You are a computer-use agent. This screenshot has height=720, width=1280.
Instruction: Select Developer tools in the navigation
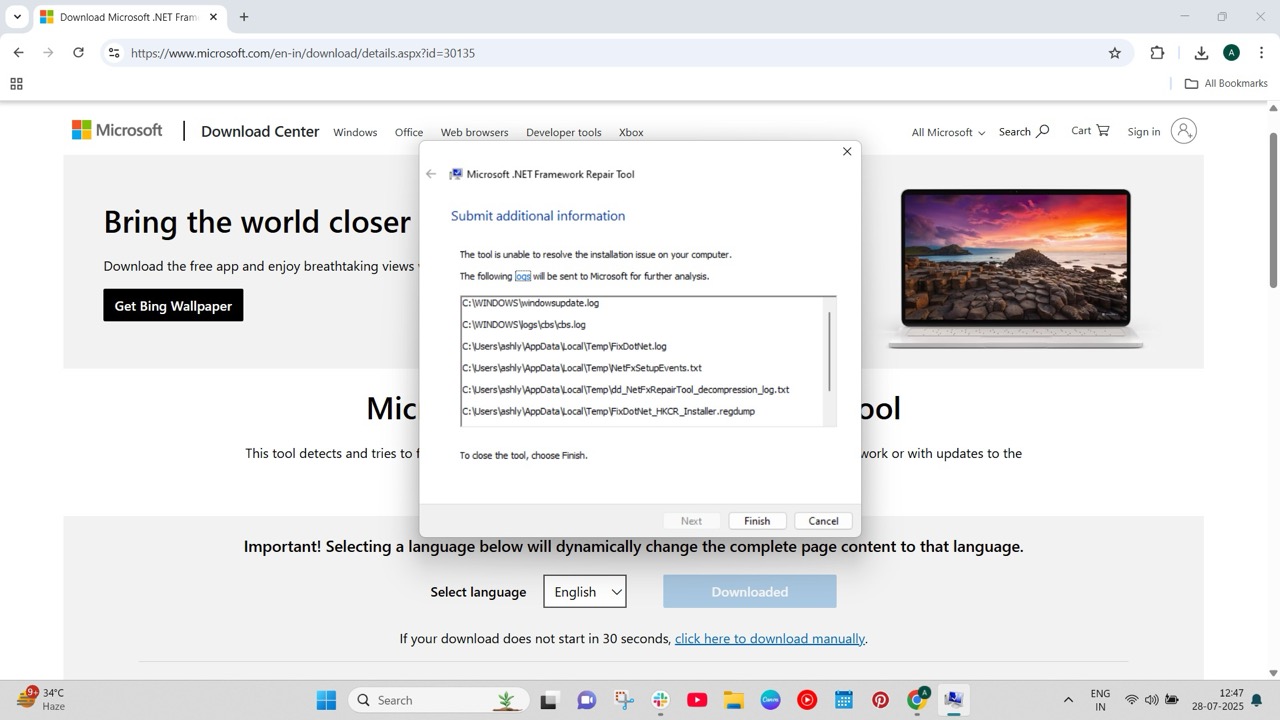click(x=563, y=131)
